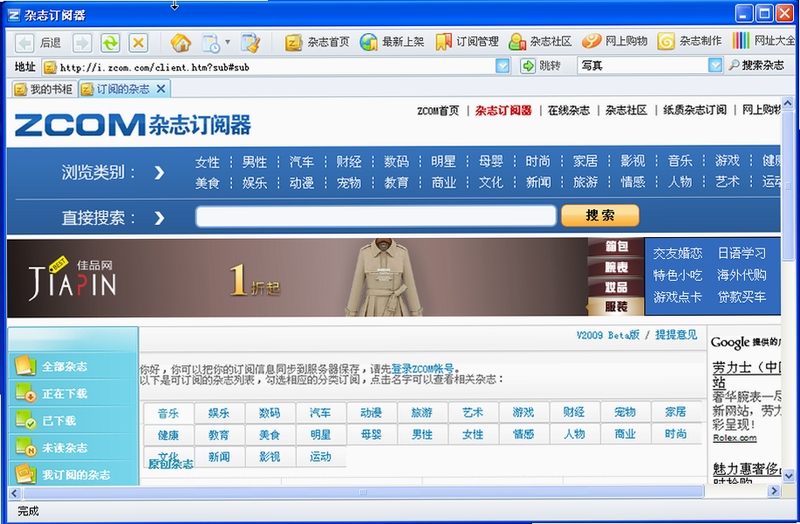Screen dimensions: 800x524
Task: Select 美食 in the browse categories bar
Action: [207, 183]
